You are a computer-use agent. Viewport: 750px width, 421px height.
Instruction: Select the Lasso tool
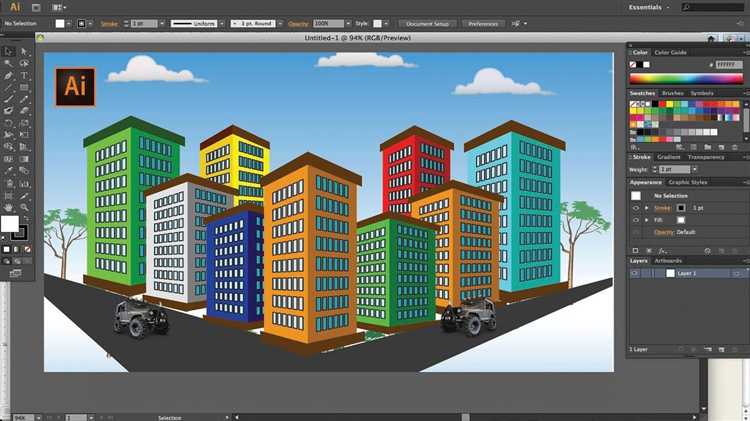click(x=24, y=63)
